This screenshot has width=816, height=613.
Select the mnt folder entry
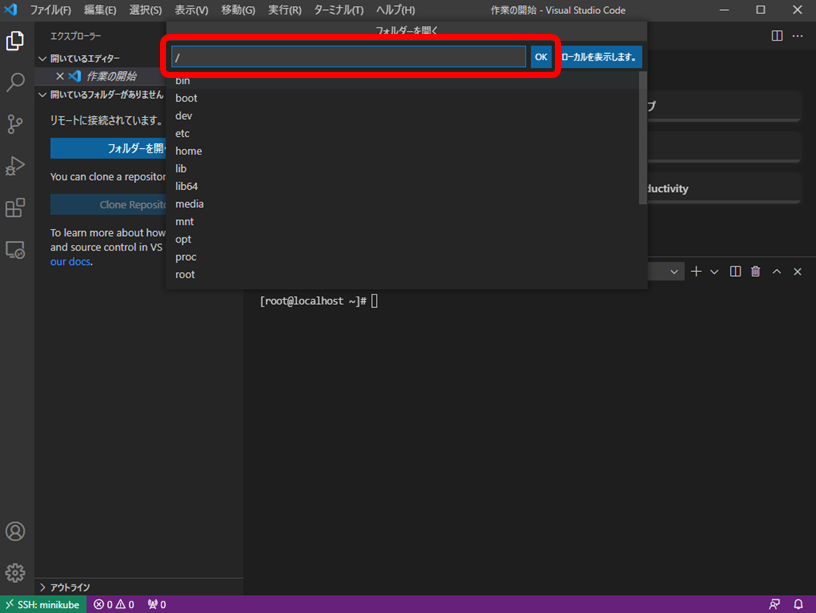tap(402, 222)
